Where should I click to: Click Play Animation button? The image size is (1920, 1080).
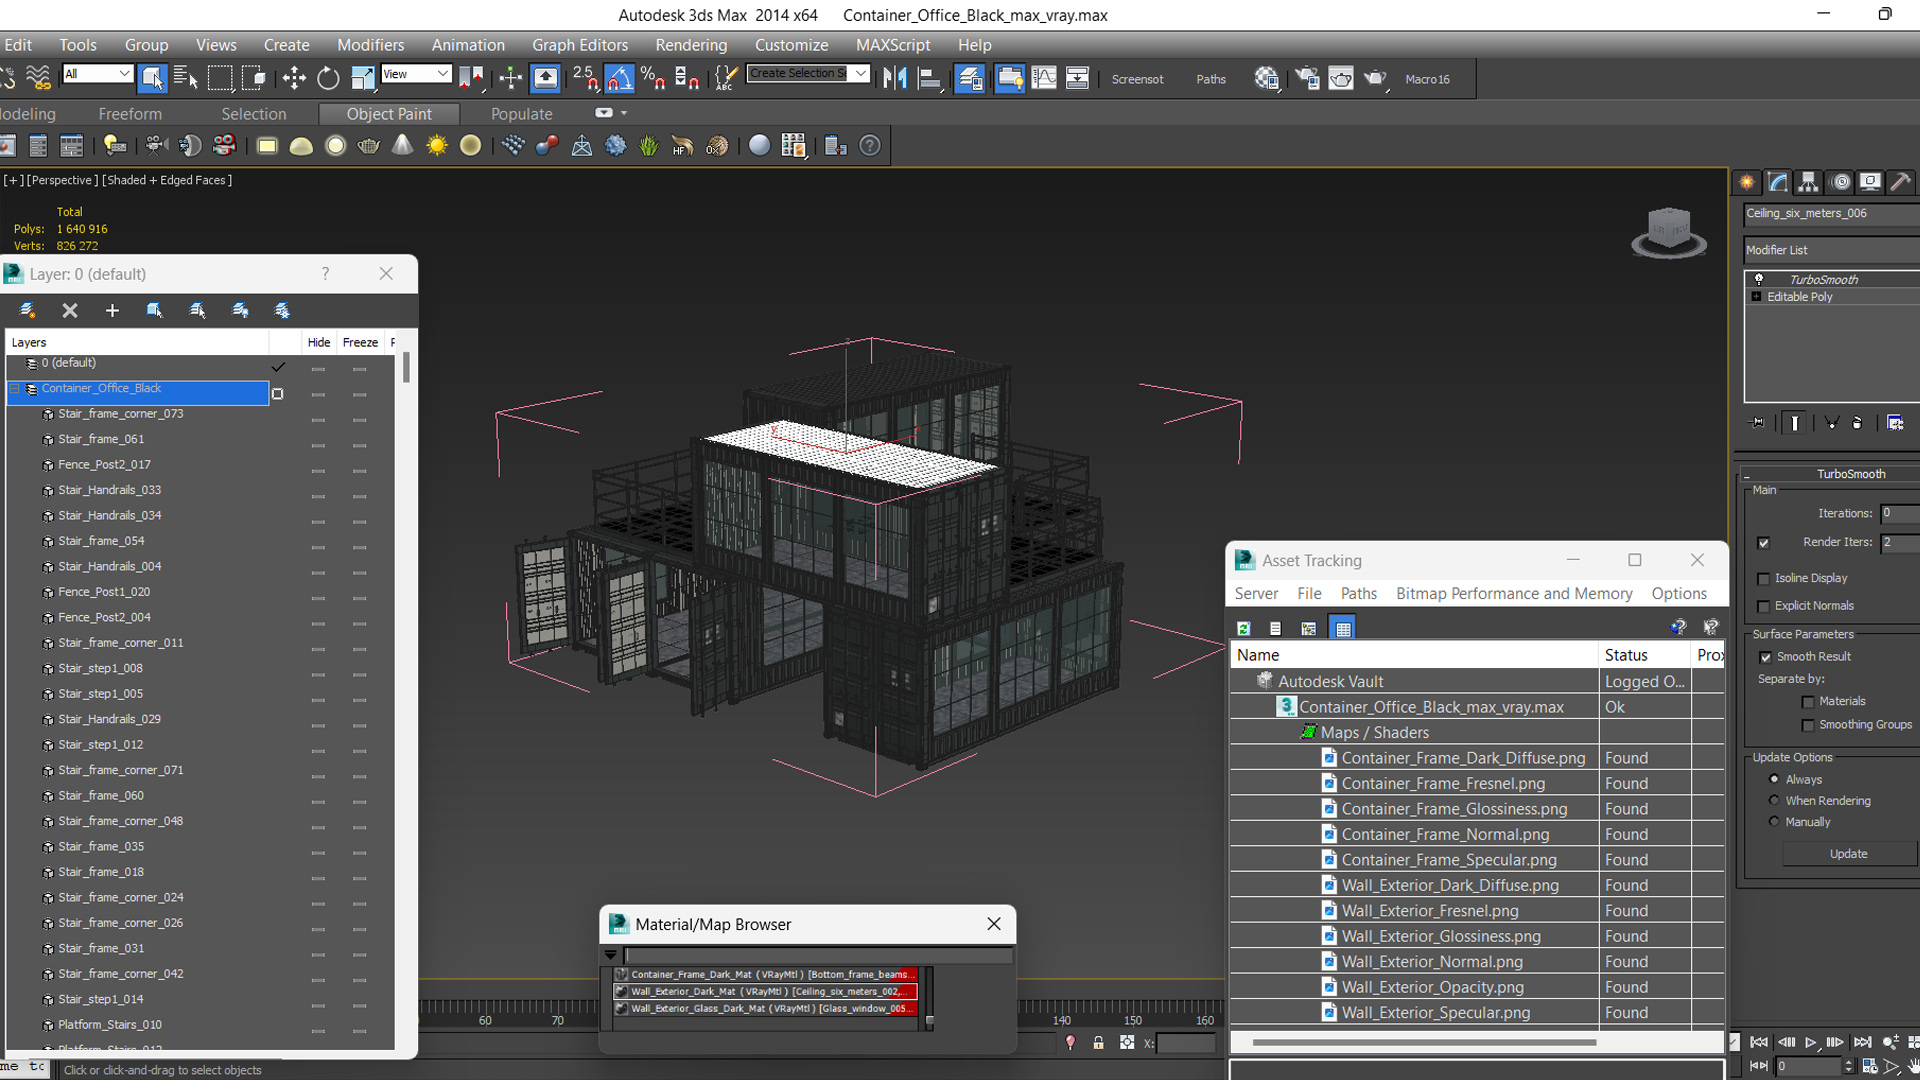coord(1810,1043)
